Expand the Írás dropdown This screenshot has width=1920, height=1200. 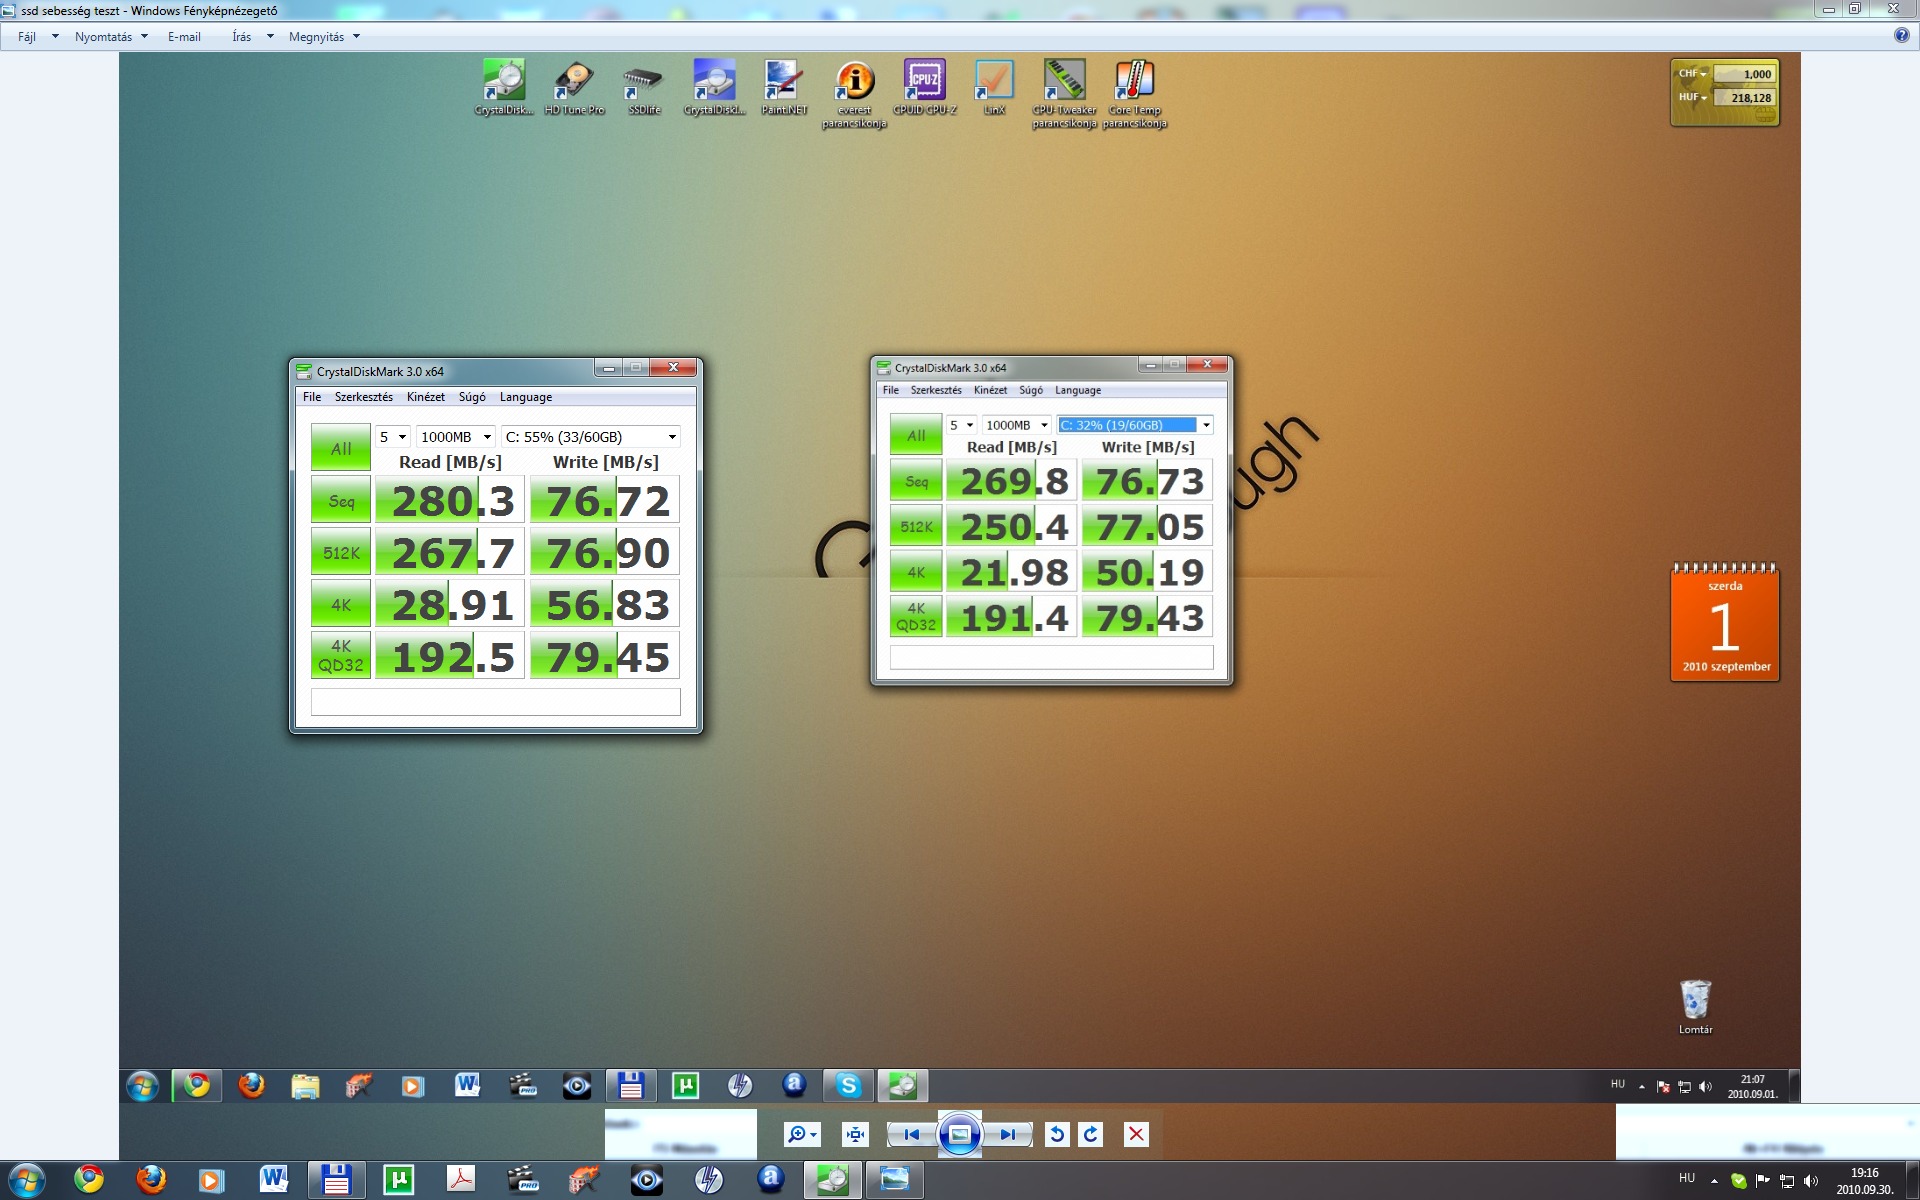[269, 37]
